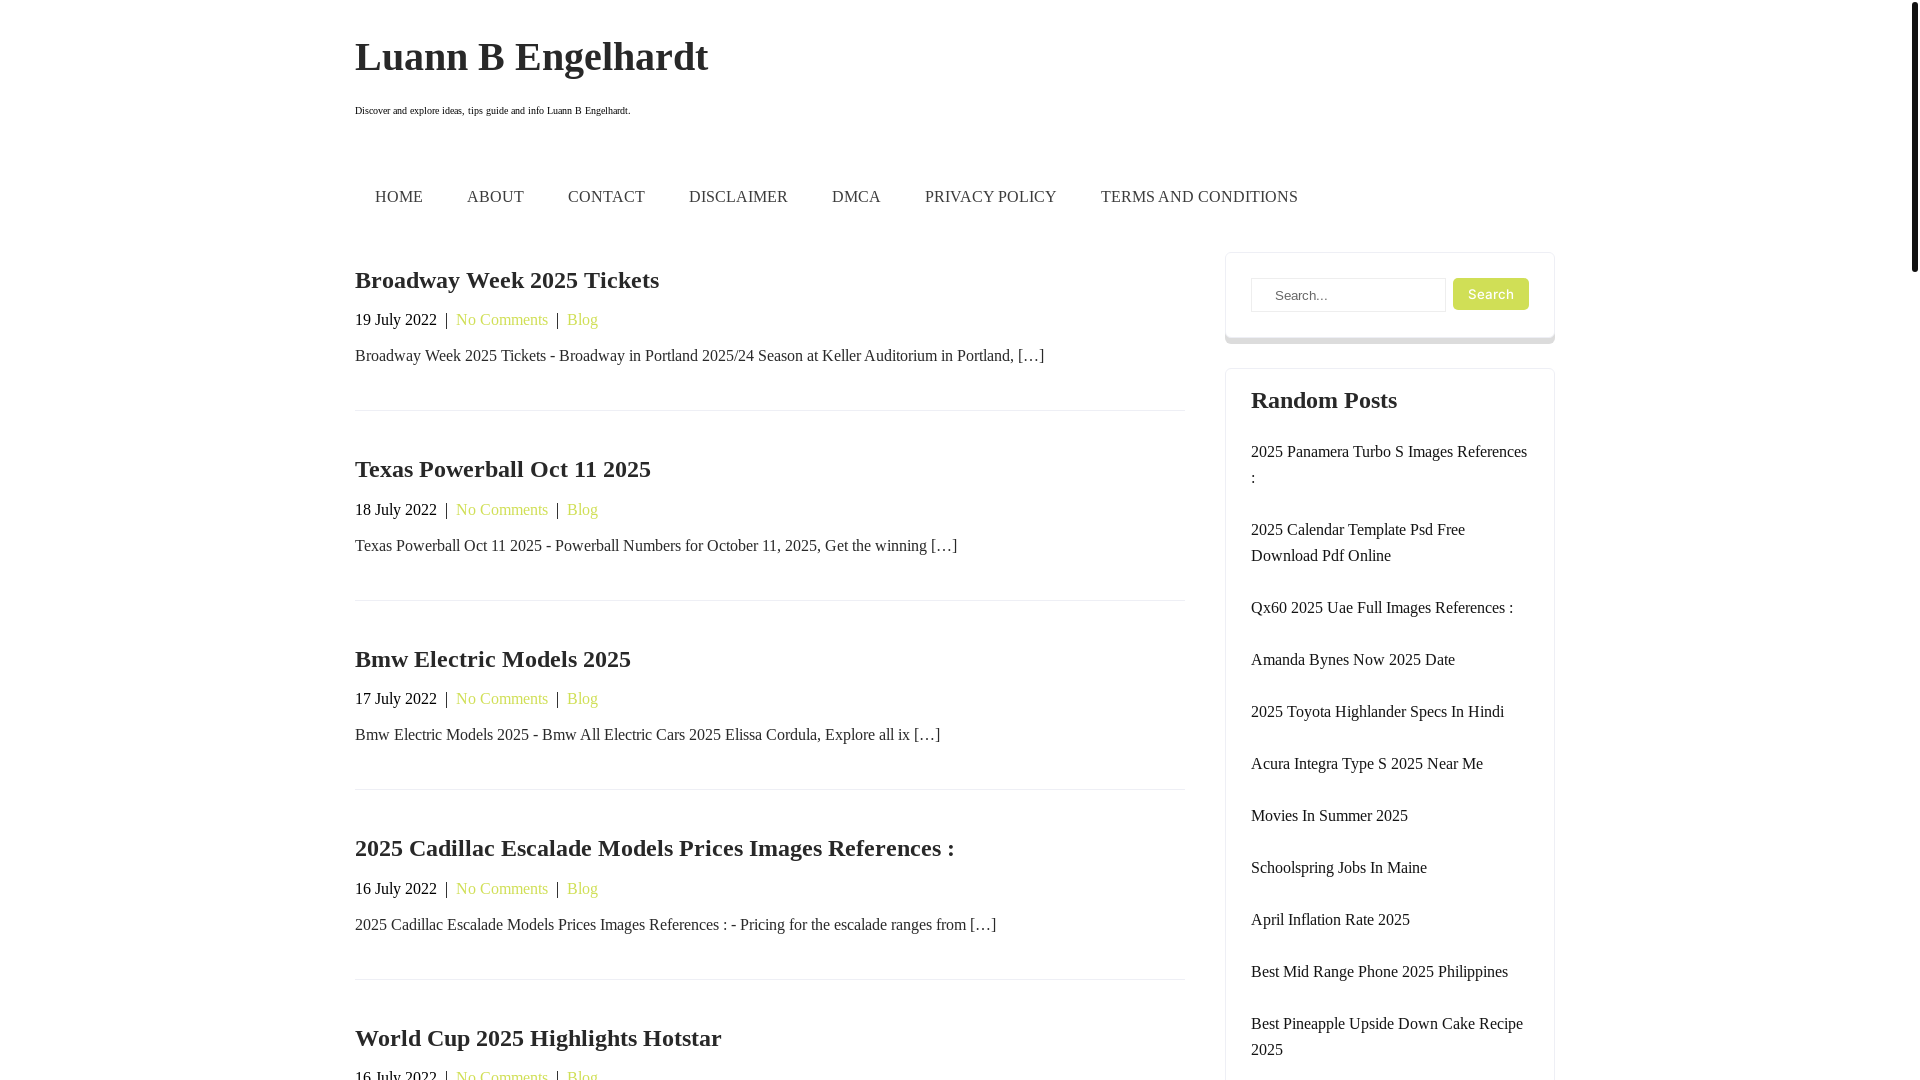Open Best Pineapple Upside Down Cake Recipe
1920x1080 pixels.
[x=1387, y=1037]
